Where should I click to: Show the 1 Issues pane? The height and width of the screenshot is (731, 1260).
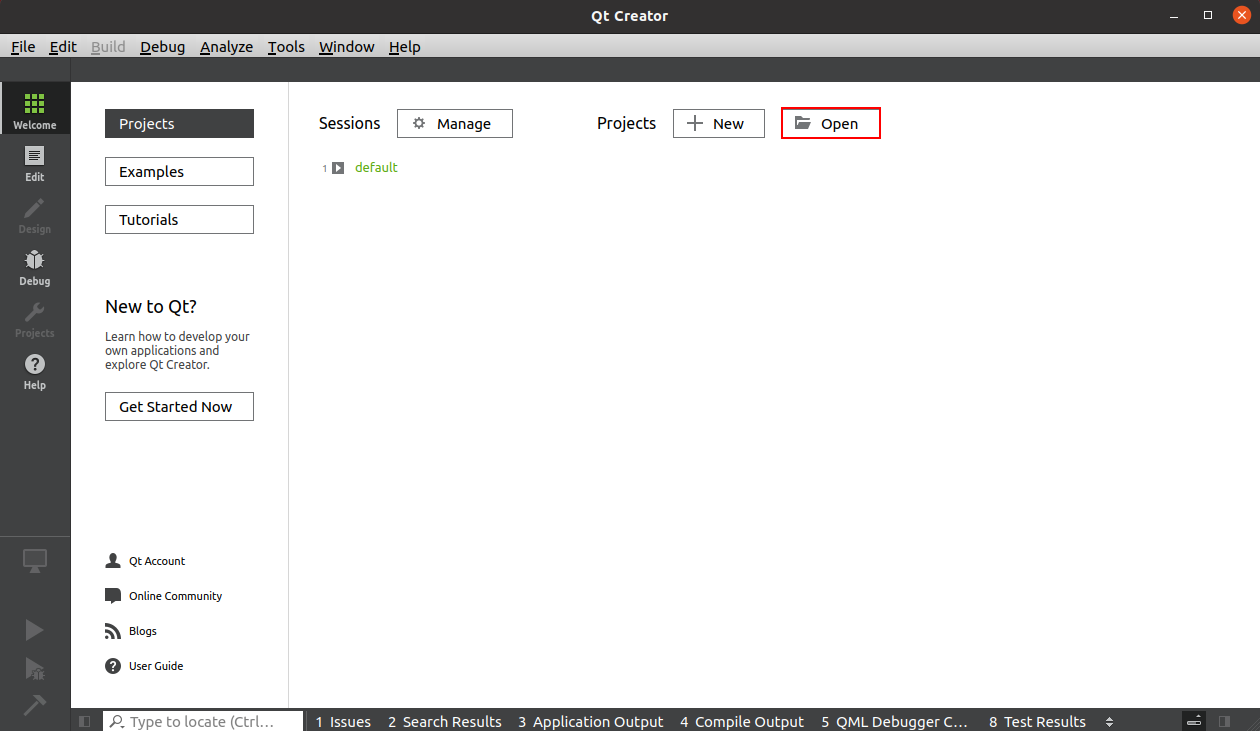tap(343, 721)
